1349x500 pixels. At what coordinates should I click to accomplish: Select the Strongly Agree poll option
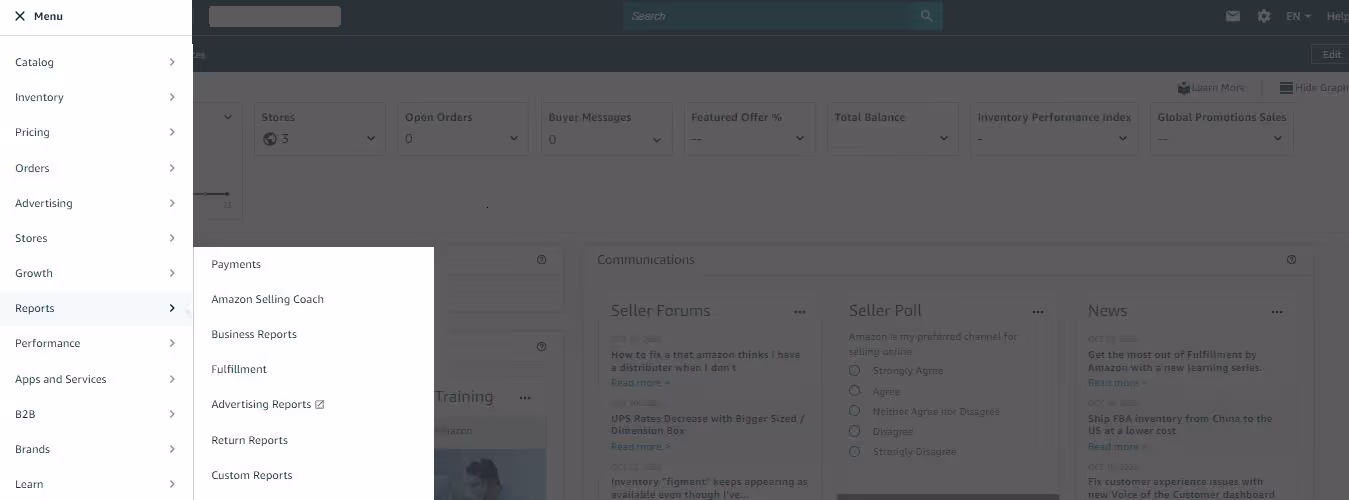pos(855,371)
